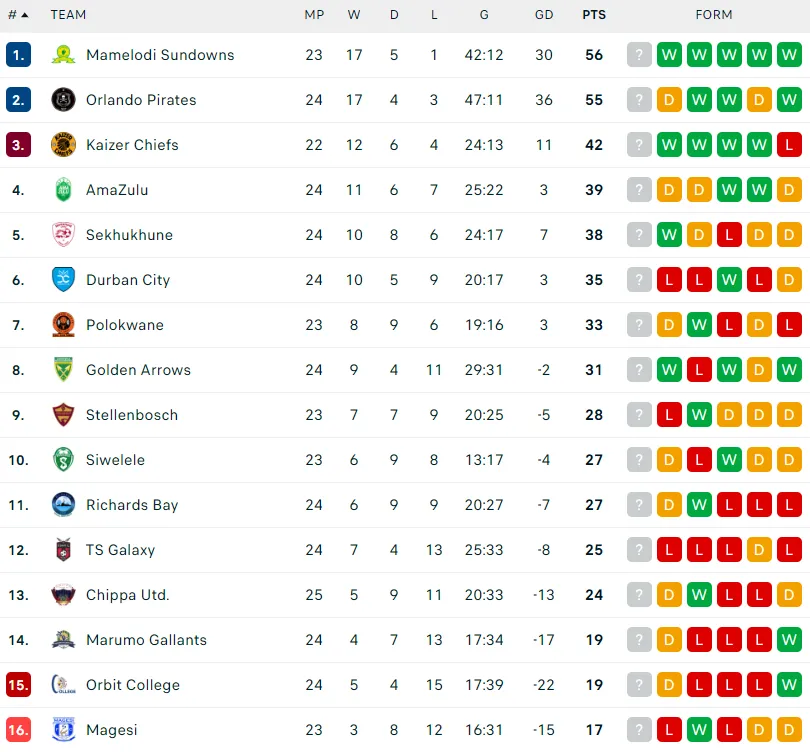Click Kaizer Chiefs' red L form badge
This screenshot has height=752, width=810.
click(789, 145)
